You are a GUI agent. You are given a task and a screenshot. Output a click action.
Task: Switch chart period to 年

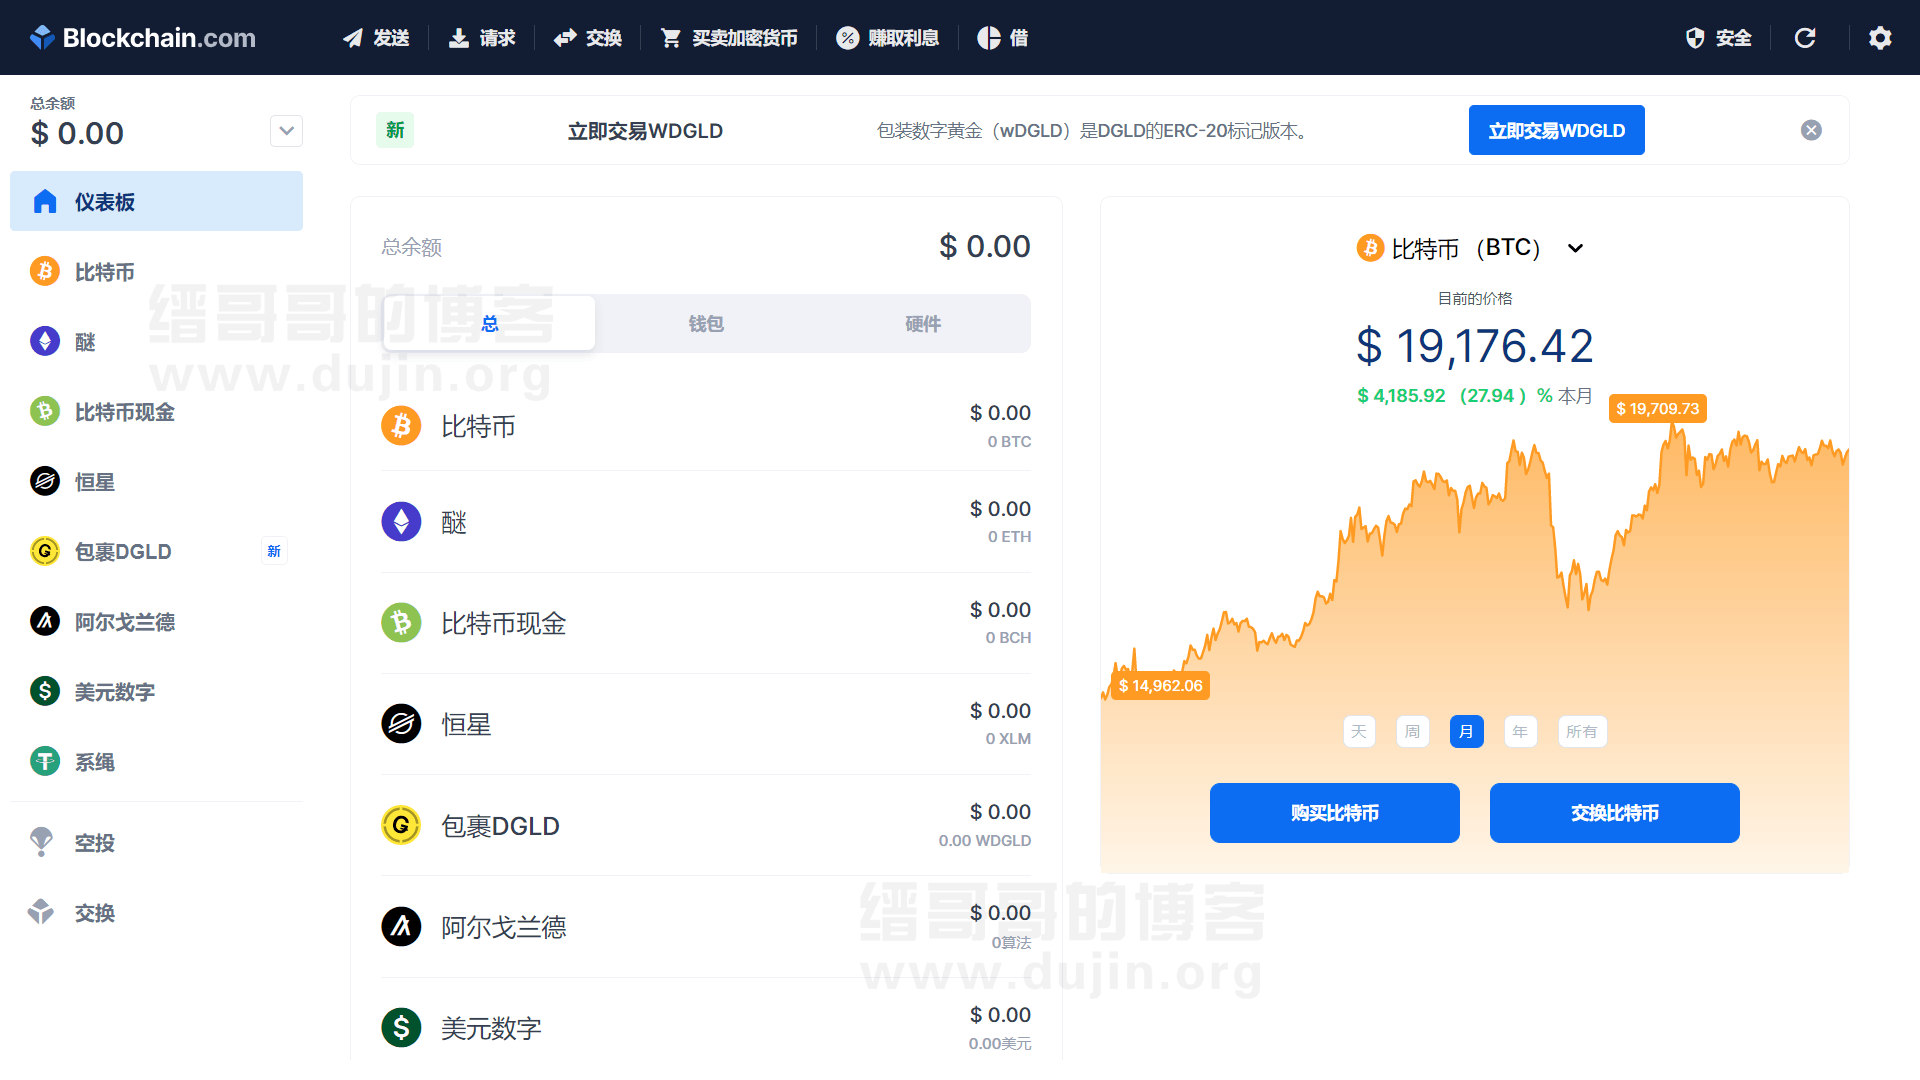click(1520, 731)
